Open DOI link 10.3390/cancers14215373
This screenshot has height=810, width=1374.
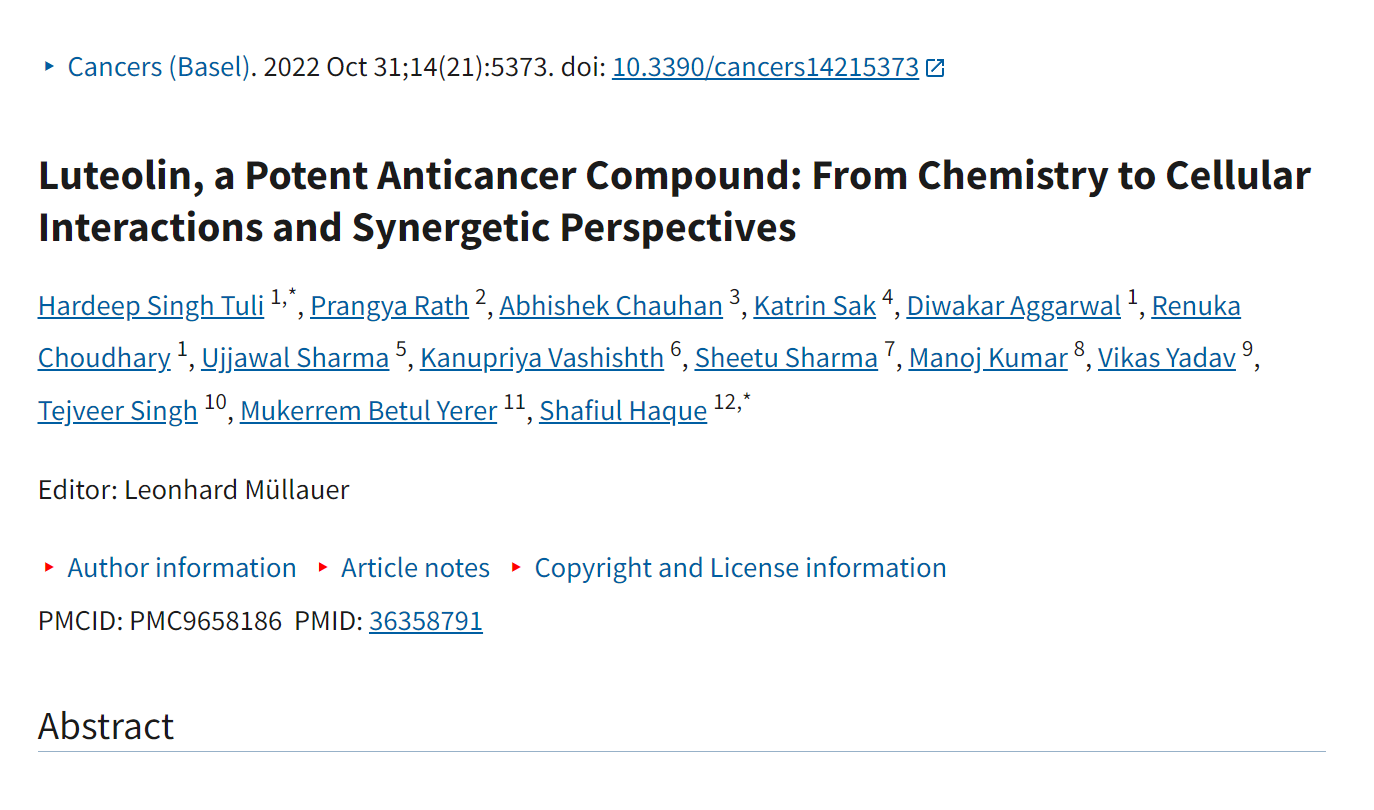pos(765,67)
